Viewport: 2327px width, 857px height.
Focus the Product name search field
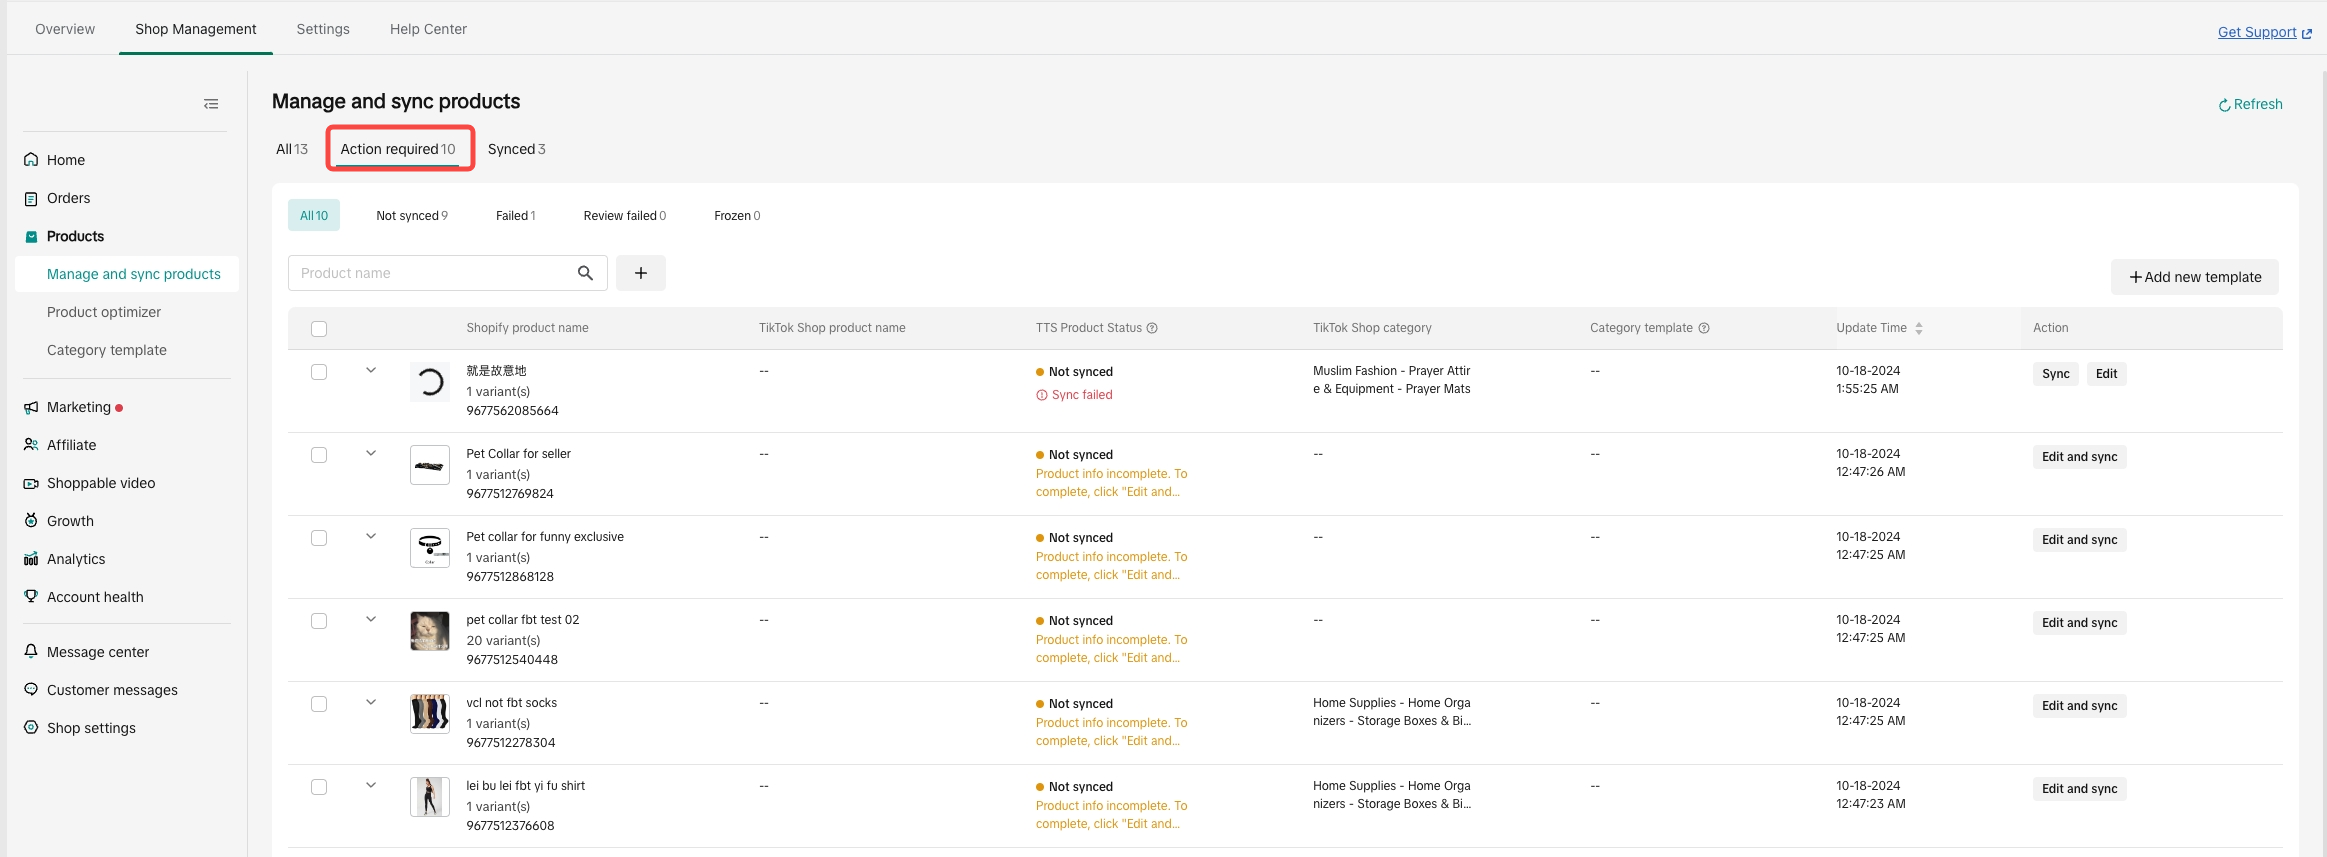430,273
